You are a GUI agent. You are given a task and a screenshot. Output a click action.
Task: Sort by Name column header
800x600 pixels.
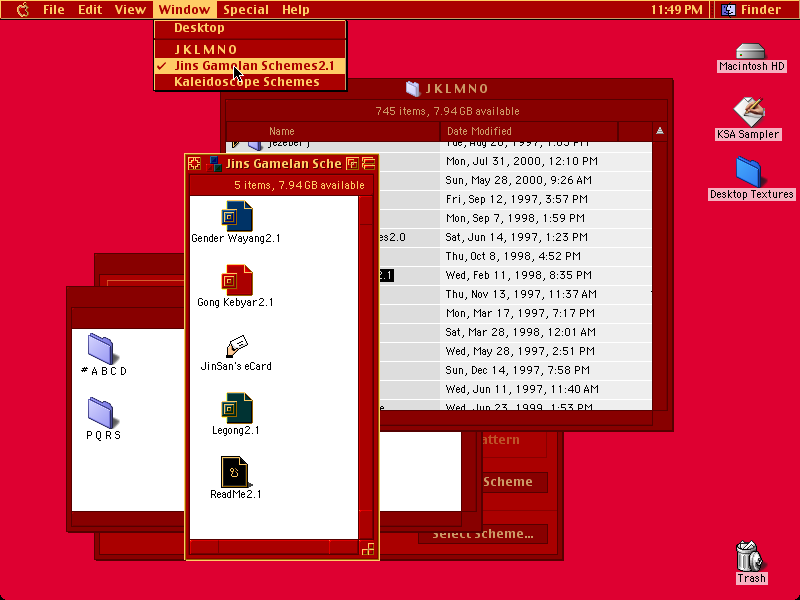[x=333, y=131]
